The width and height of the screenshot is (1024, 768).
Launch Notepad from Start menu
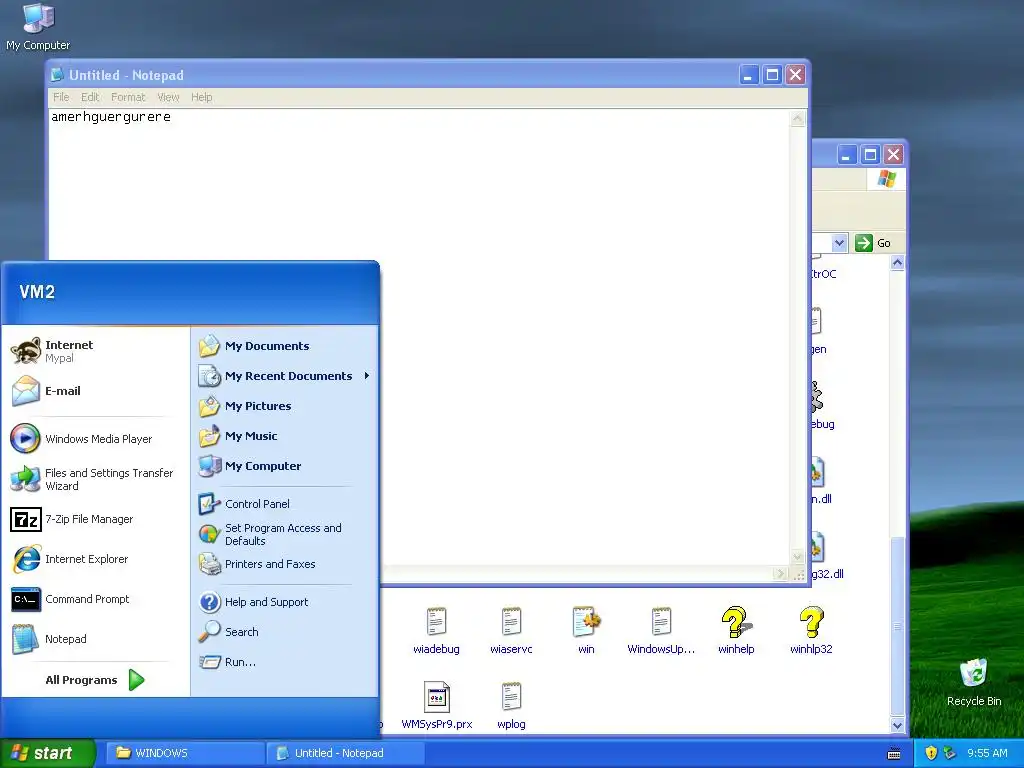coord(95,639)
